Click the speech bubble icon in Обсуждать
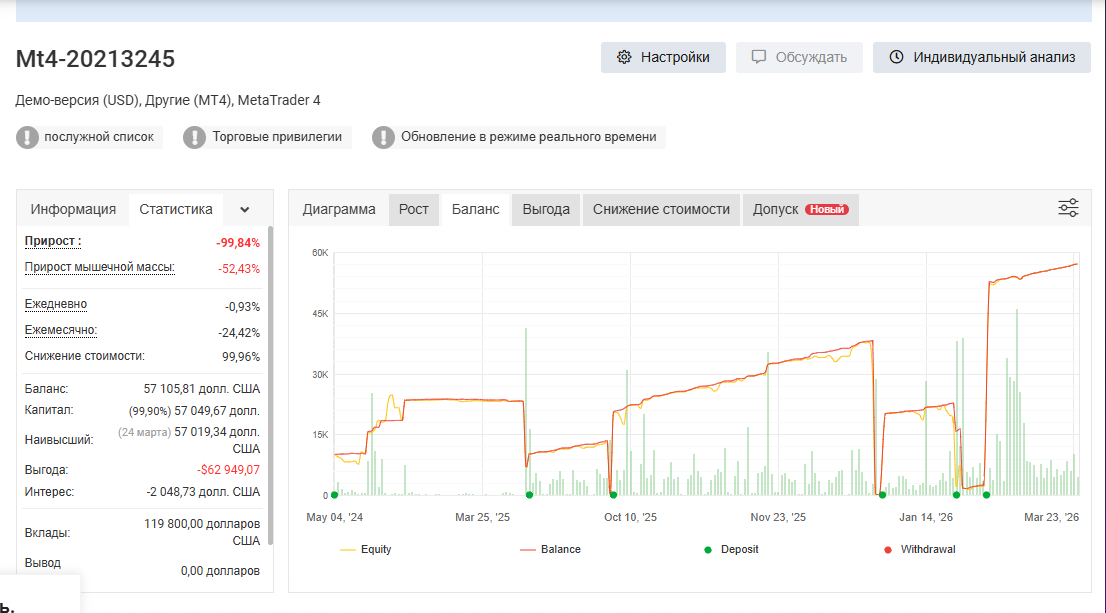 [x=759, y=57]
